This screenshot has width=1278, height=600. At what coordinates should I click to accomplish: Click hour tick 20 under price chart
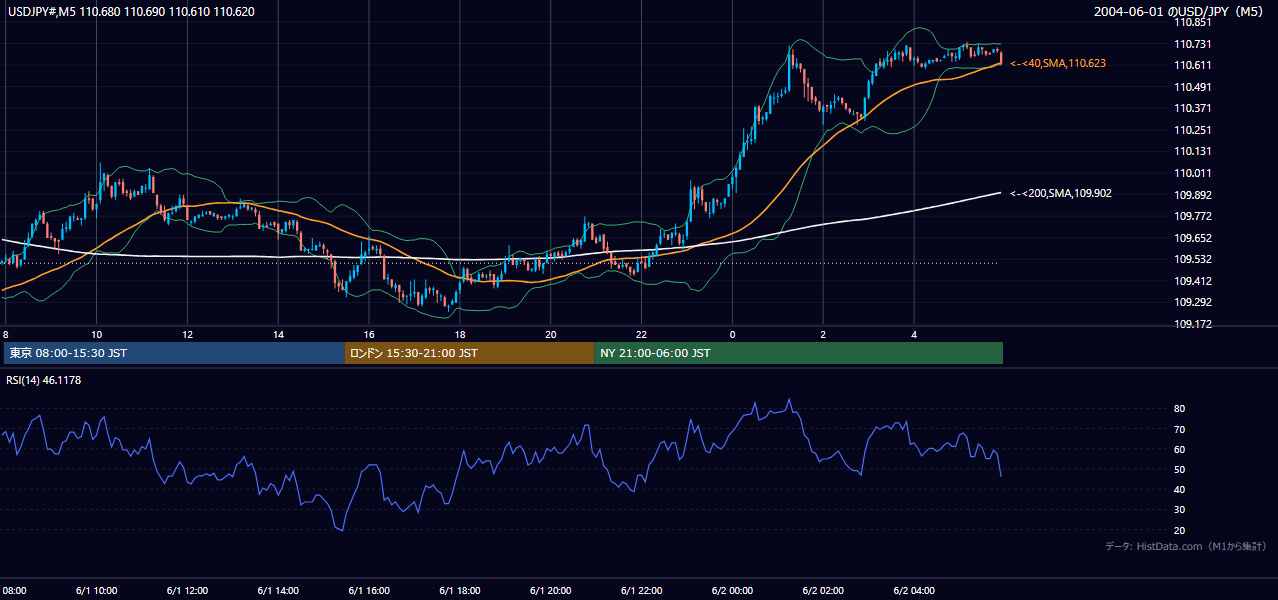pos(551,334)
